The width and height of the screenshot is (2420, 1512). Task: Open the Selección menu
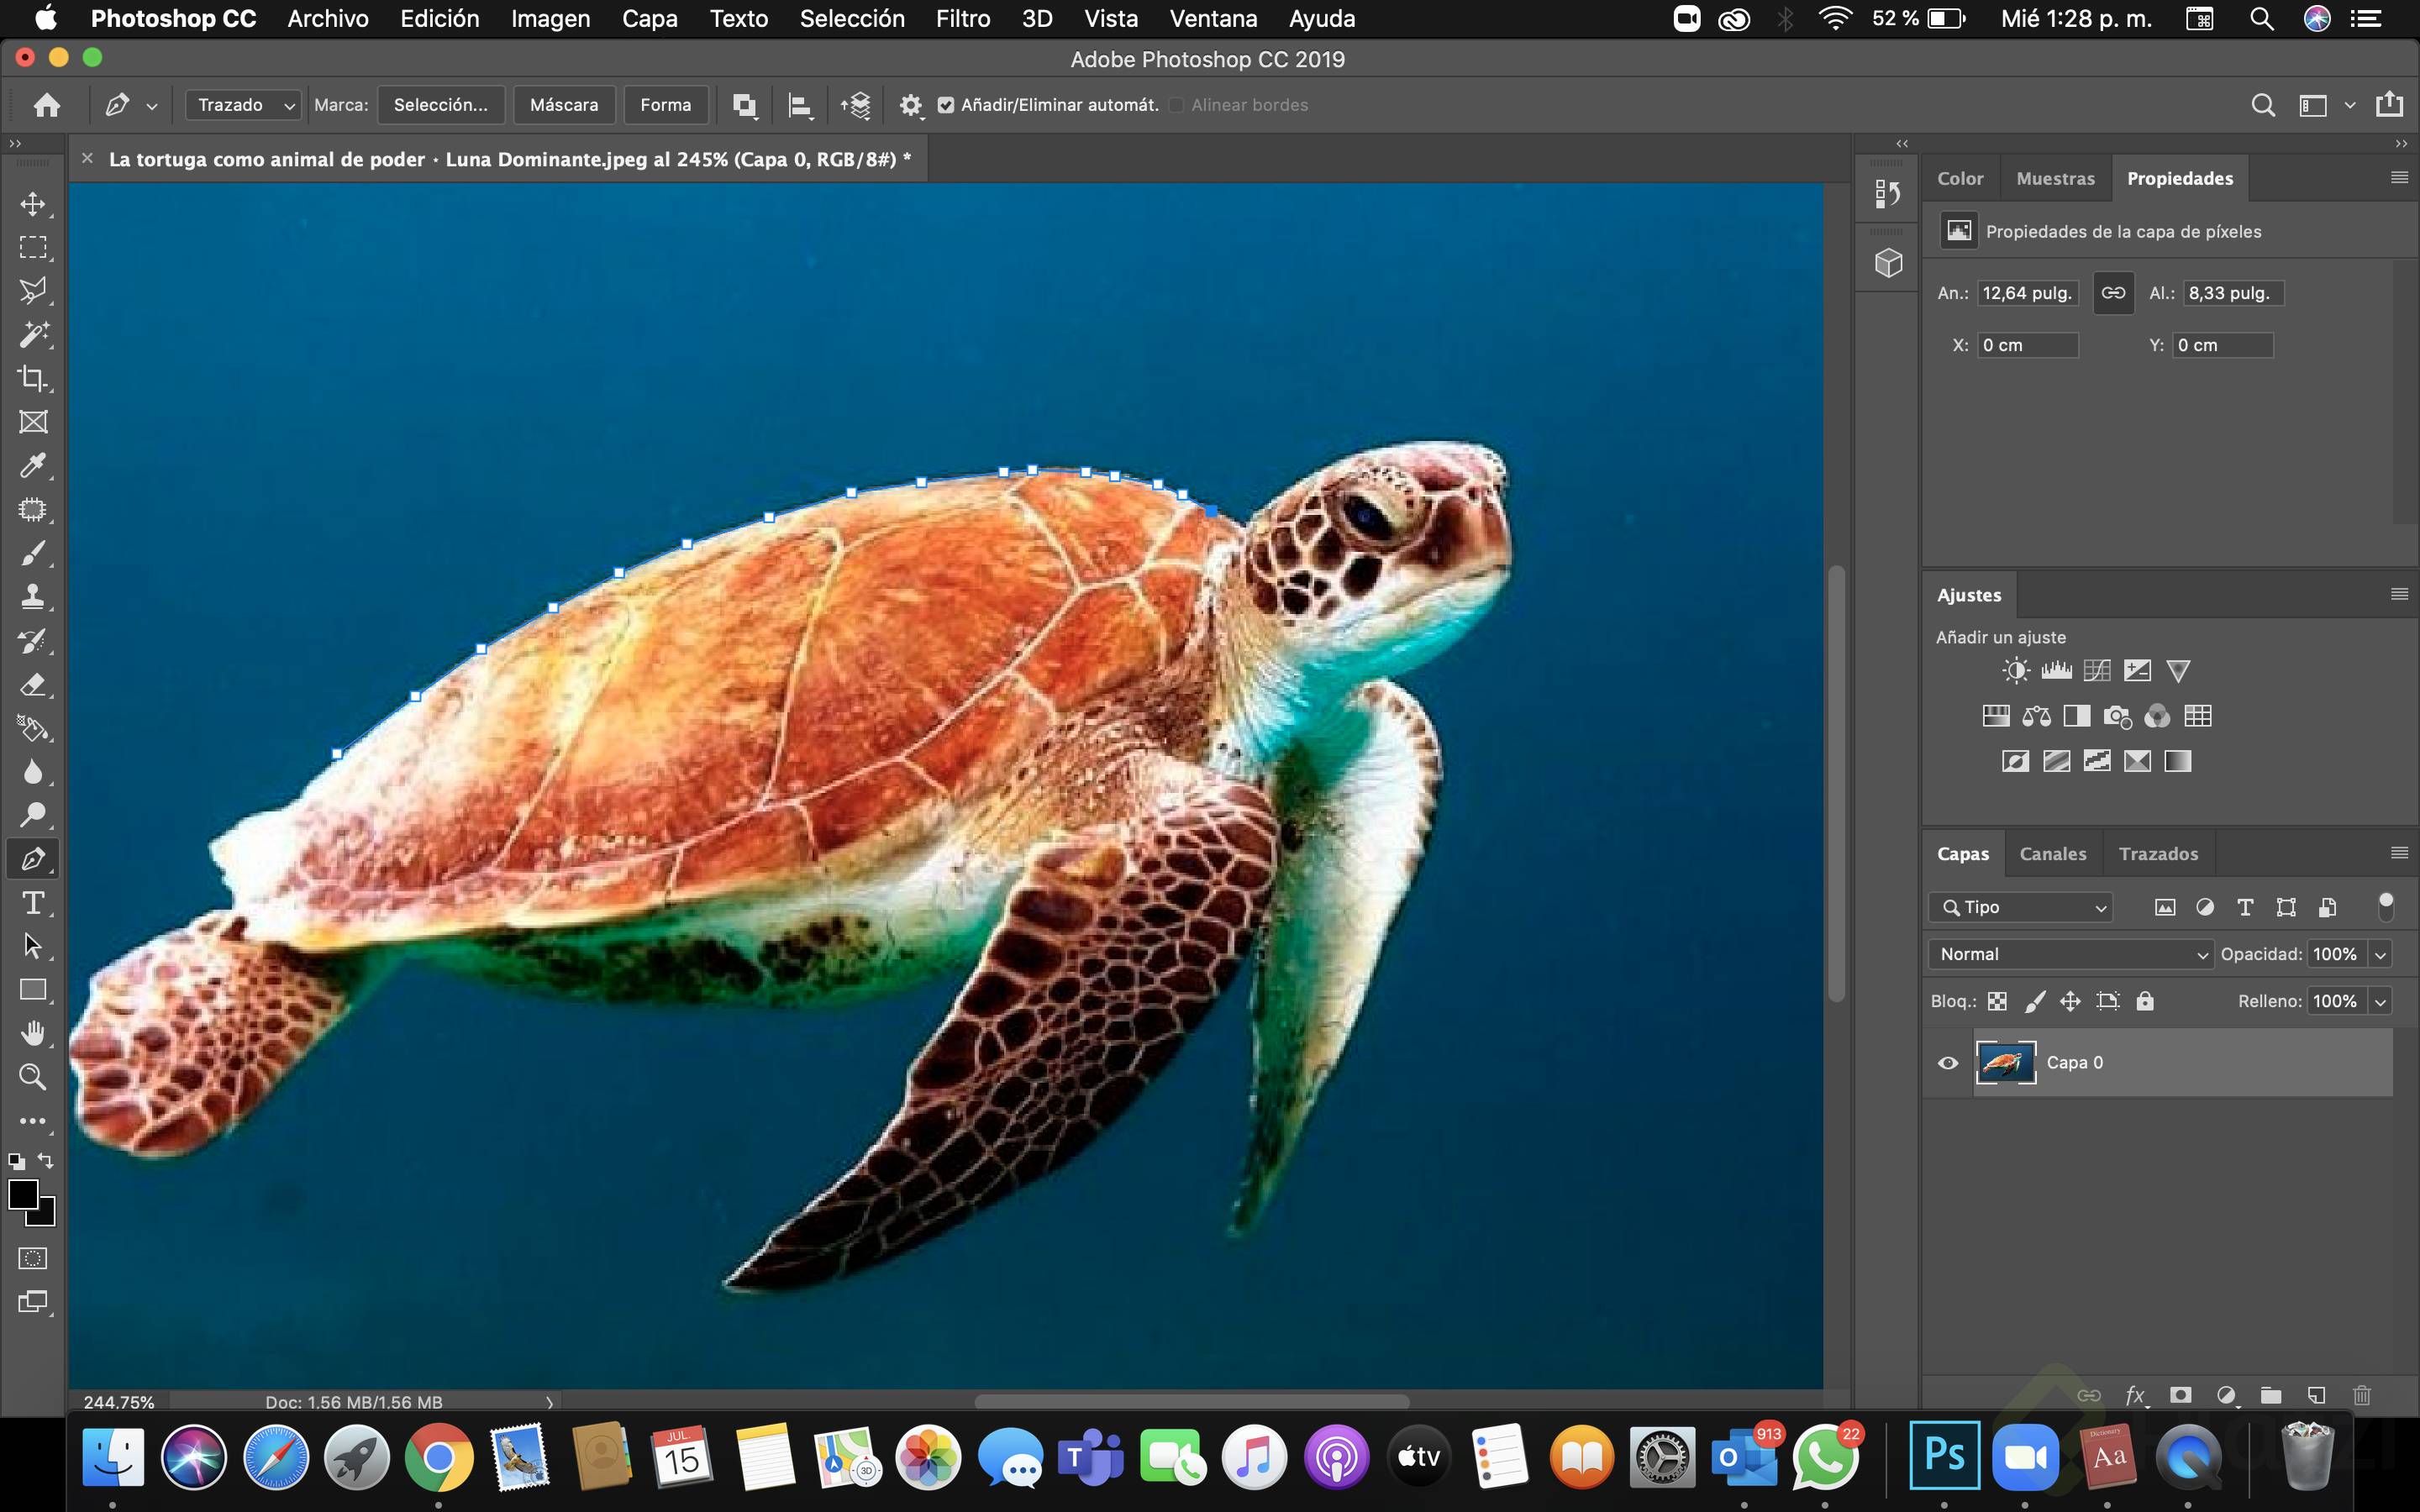click(852, 18)
